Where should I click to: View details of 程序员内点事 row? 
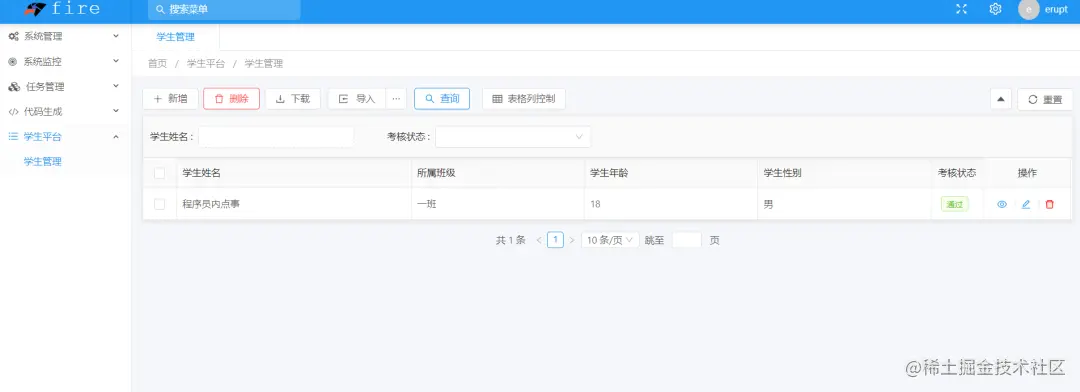click(1002, 205)
